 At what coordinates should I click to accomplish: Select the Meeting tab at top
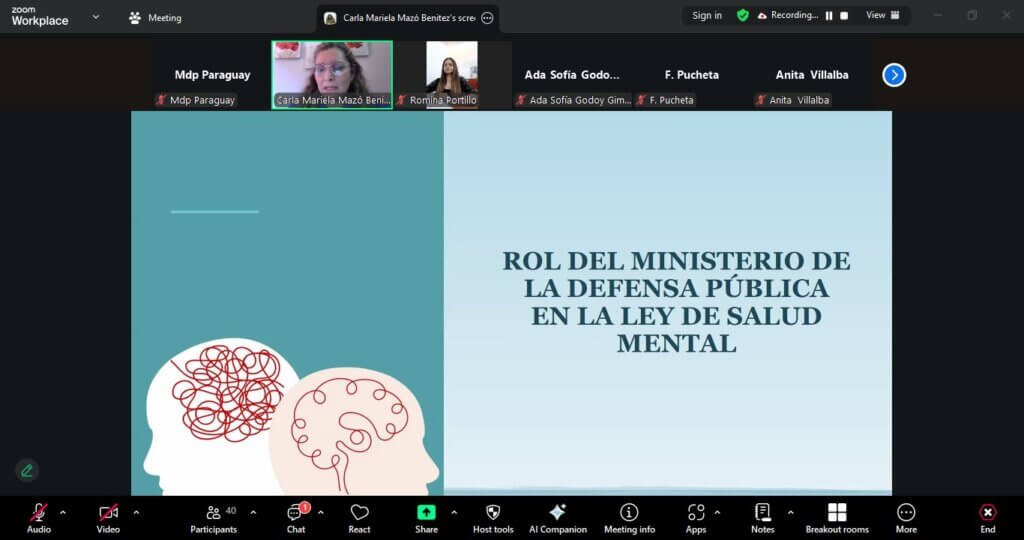pyautogui.click(x=155, y=18)
